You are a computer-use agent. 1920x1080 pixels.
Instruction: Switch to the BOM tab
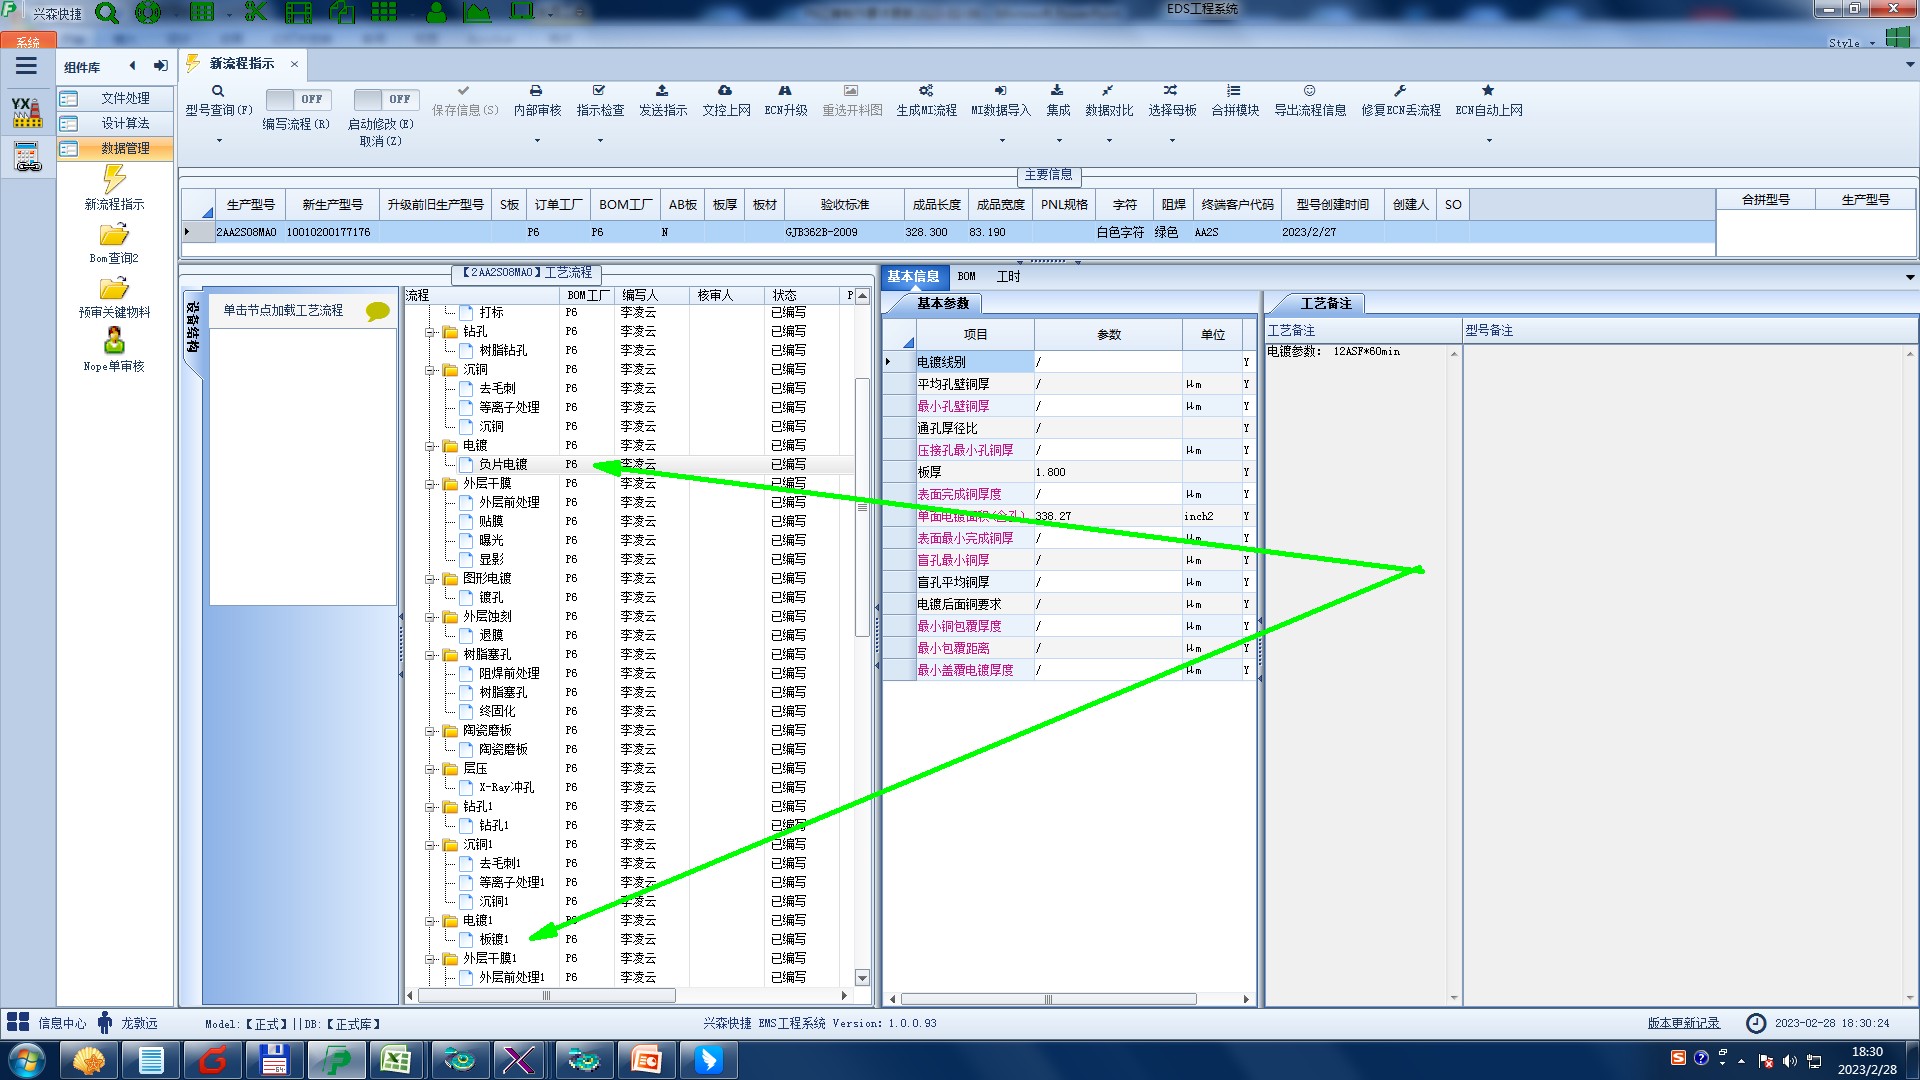tap(966, 277)
